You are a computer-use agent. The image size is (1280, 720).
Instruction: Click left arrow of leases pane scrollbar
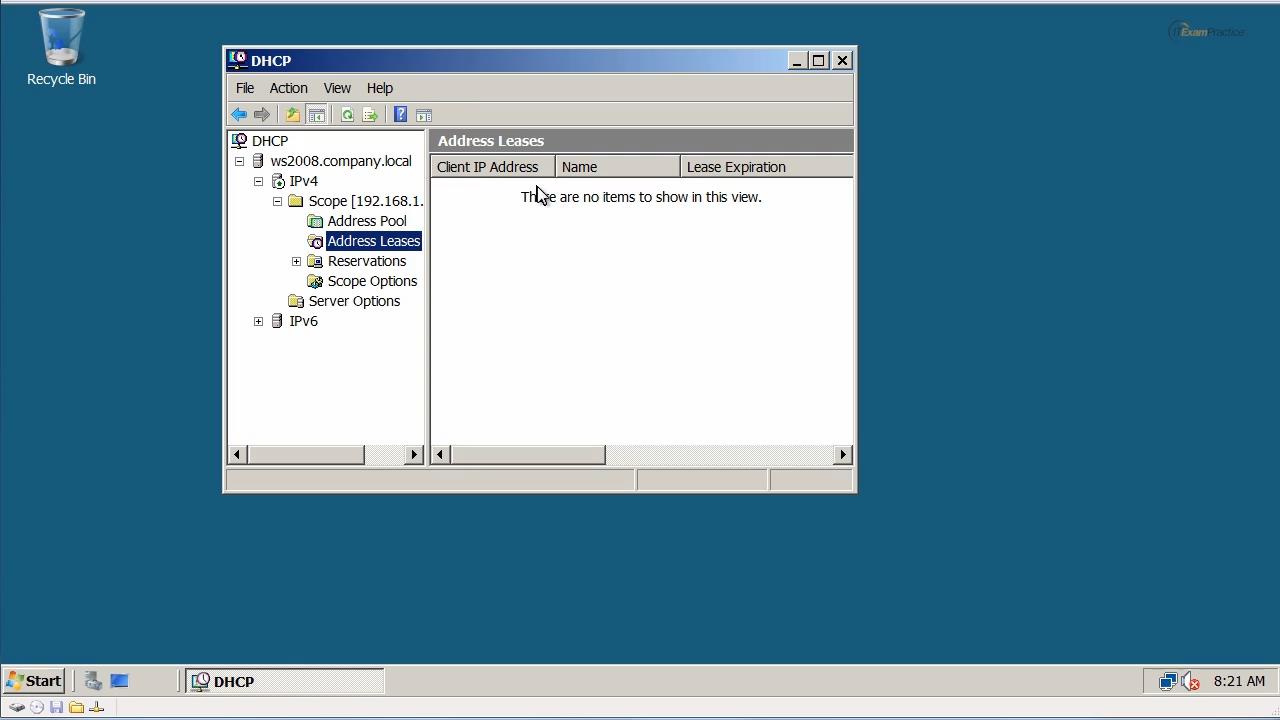point(440,455)
